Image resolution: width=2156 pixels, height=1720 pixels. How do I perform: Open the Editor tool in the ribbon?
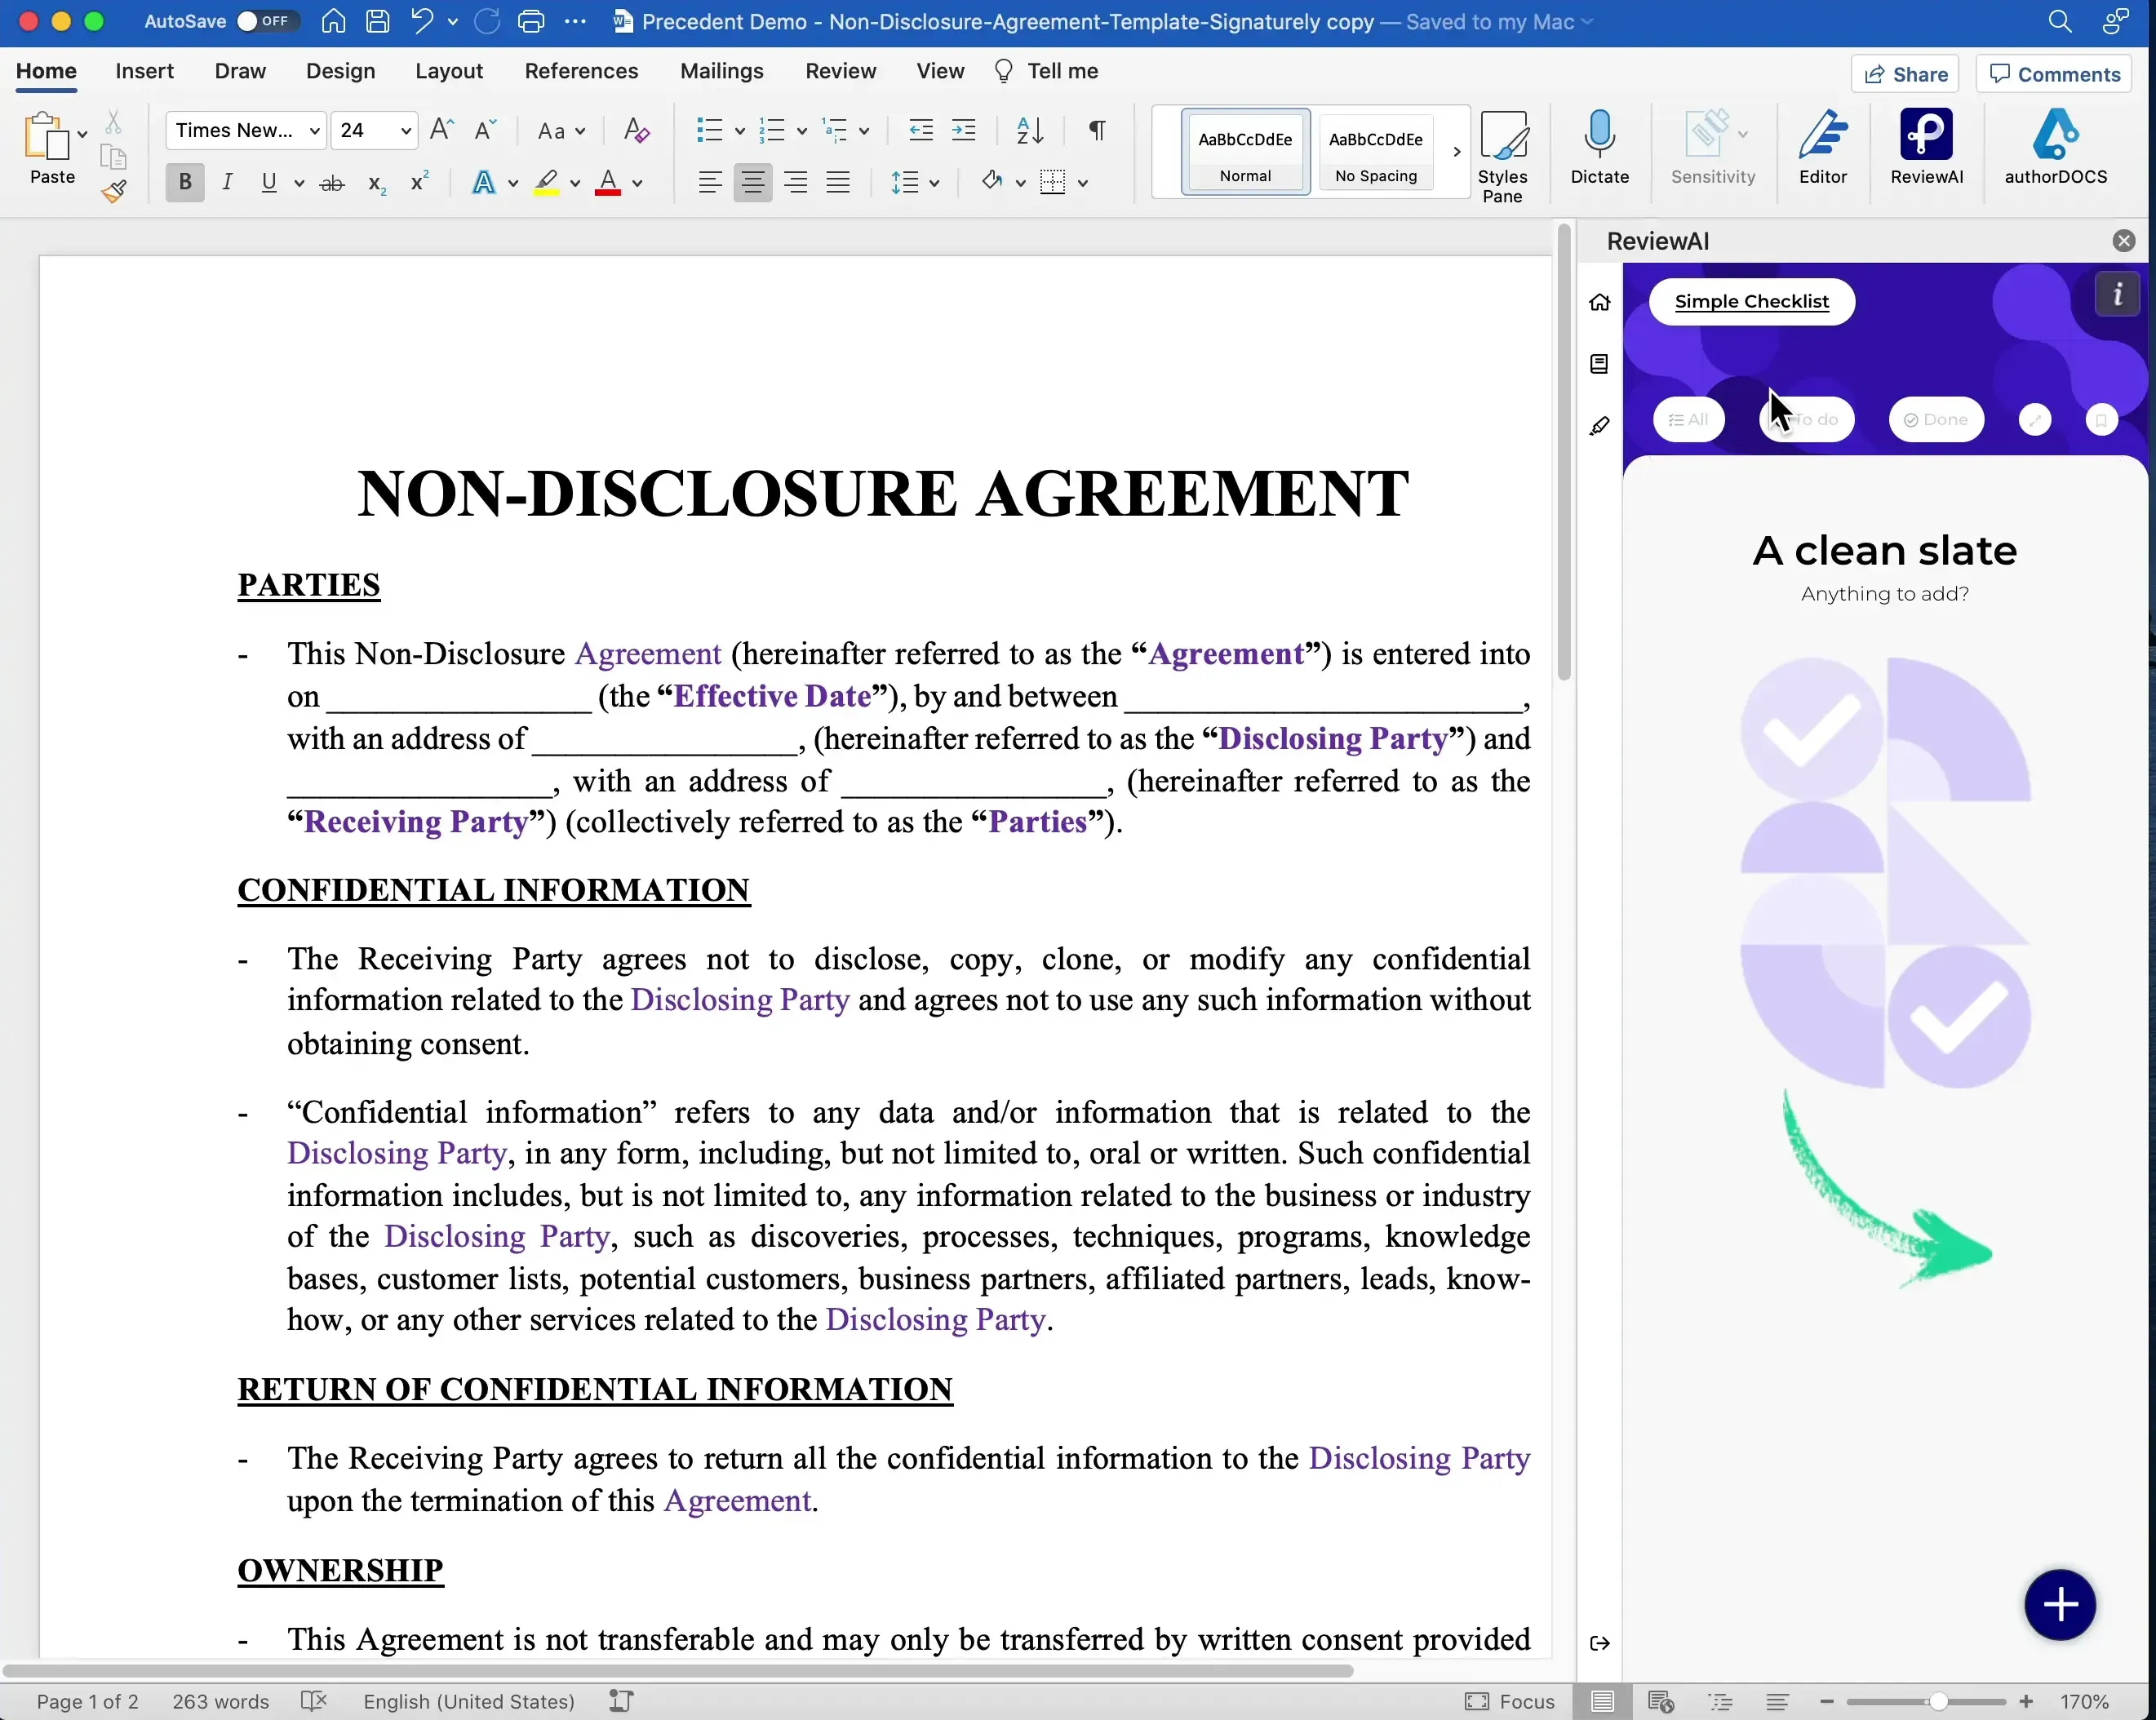[1822, 146]
